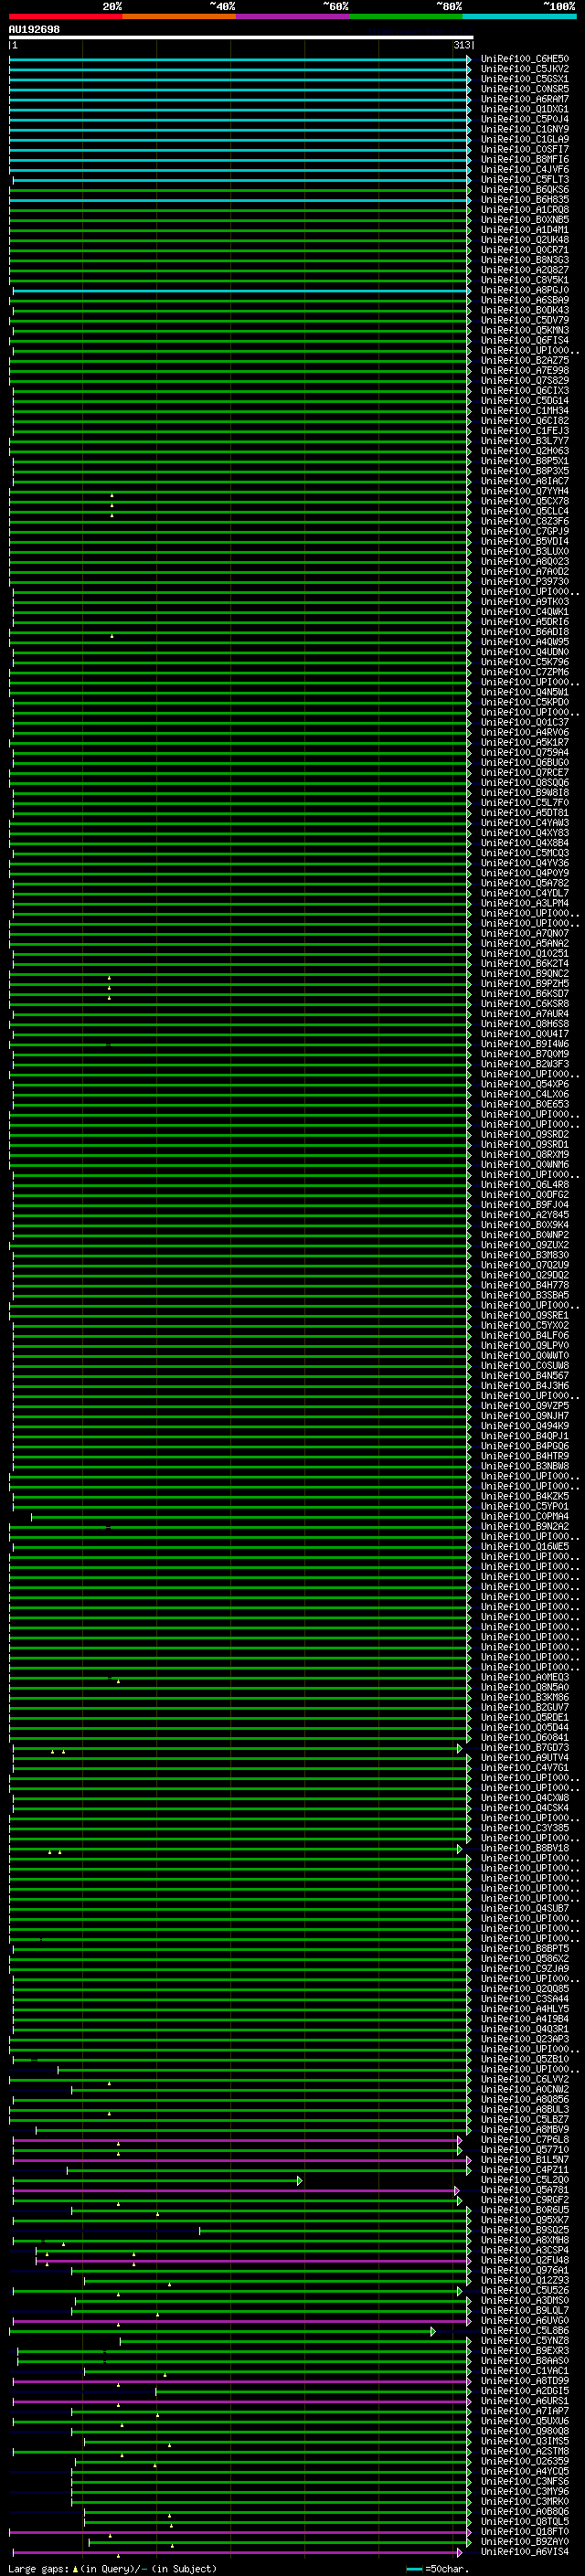
Task: Select the UniRef100_C1GNY9 label
Action: (525, 129)
